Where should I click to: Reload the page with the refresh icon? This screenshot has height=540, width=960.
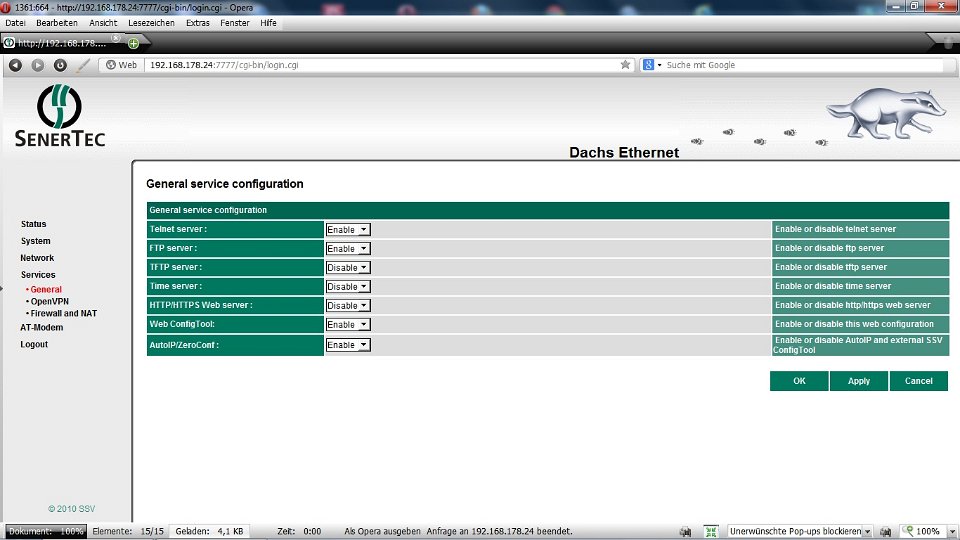coord(60,65)
